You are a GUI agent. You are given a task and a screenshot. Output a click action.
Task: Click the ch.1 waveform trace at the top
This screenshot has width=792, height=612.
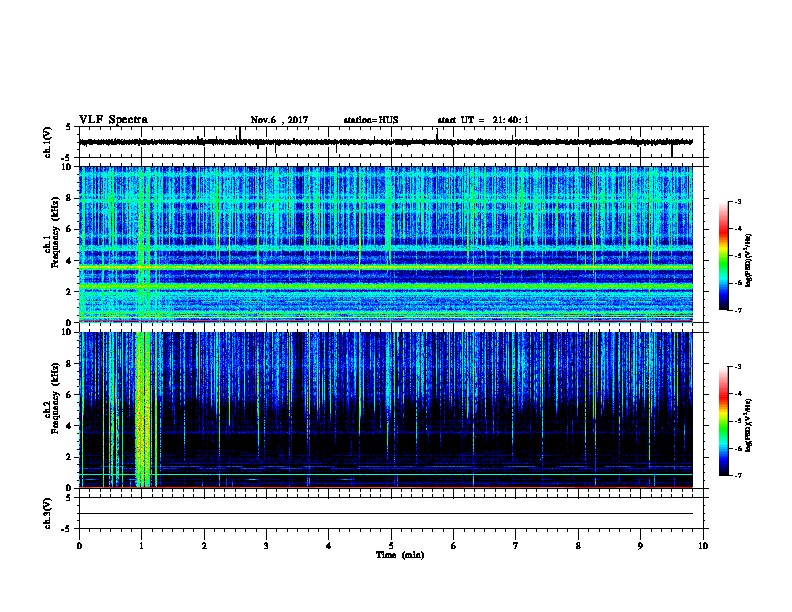[386, 142]
